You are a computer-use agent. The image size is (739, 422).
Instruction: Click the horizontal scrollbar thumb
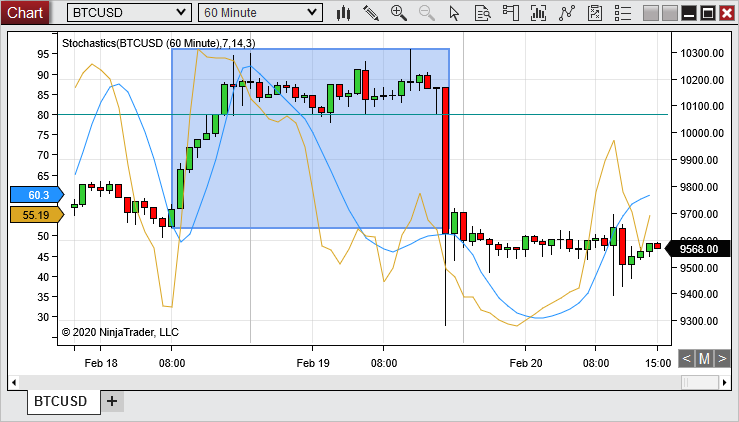tap(700, 381)
